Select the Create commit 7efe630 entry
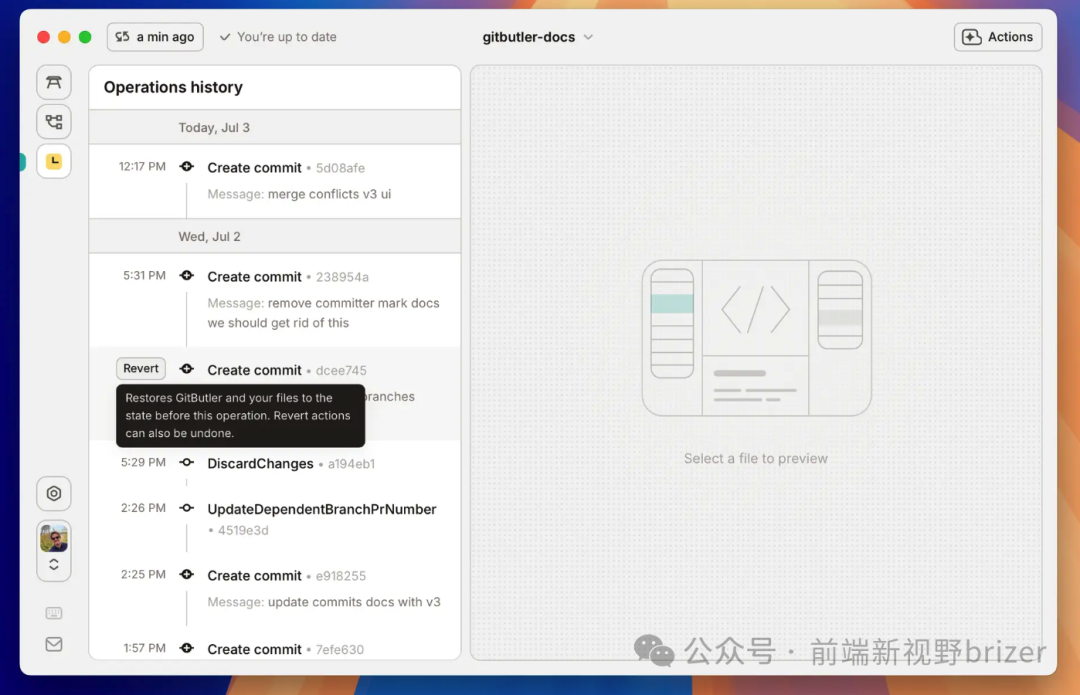This screenshot has height=695, width=1080. point(254,649)
